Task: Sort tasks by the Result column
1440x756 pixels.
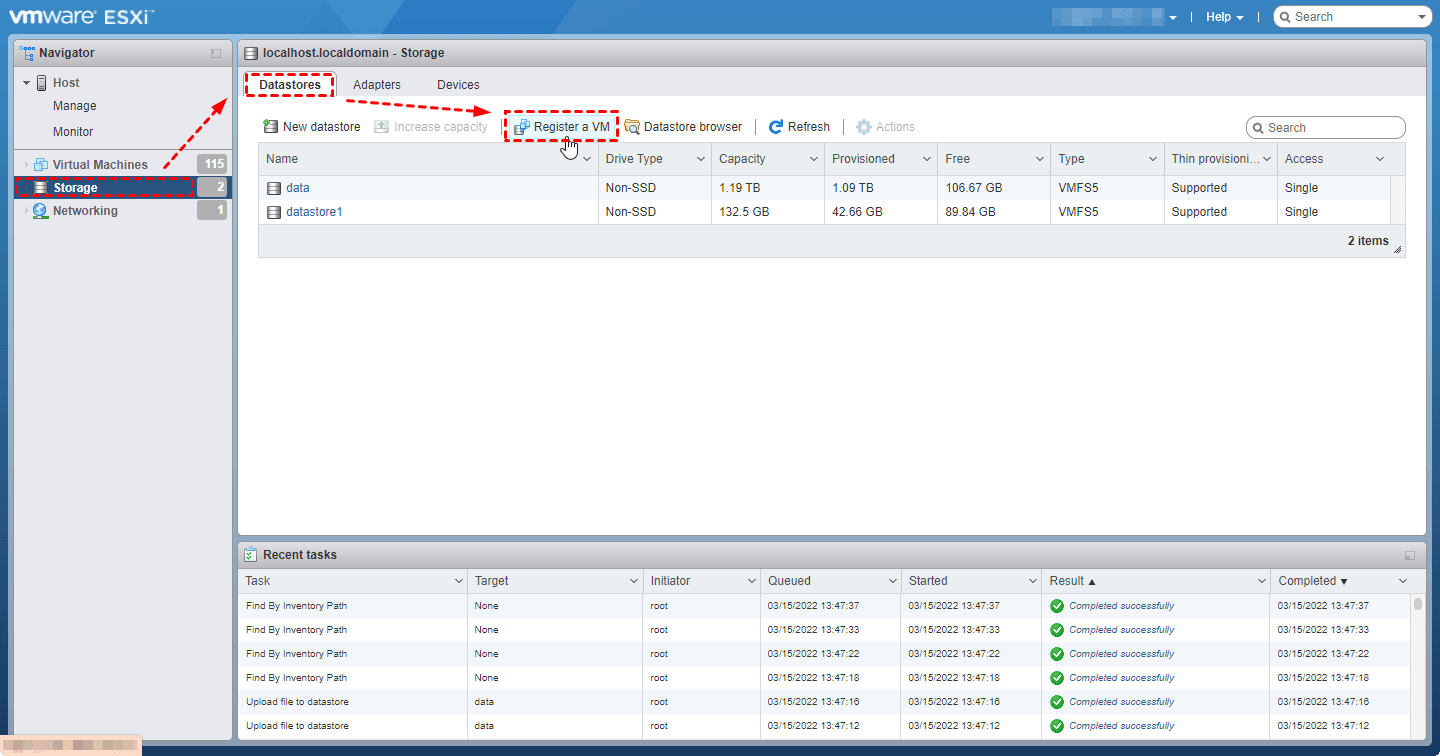Action: click(1066, 581)
